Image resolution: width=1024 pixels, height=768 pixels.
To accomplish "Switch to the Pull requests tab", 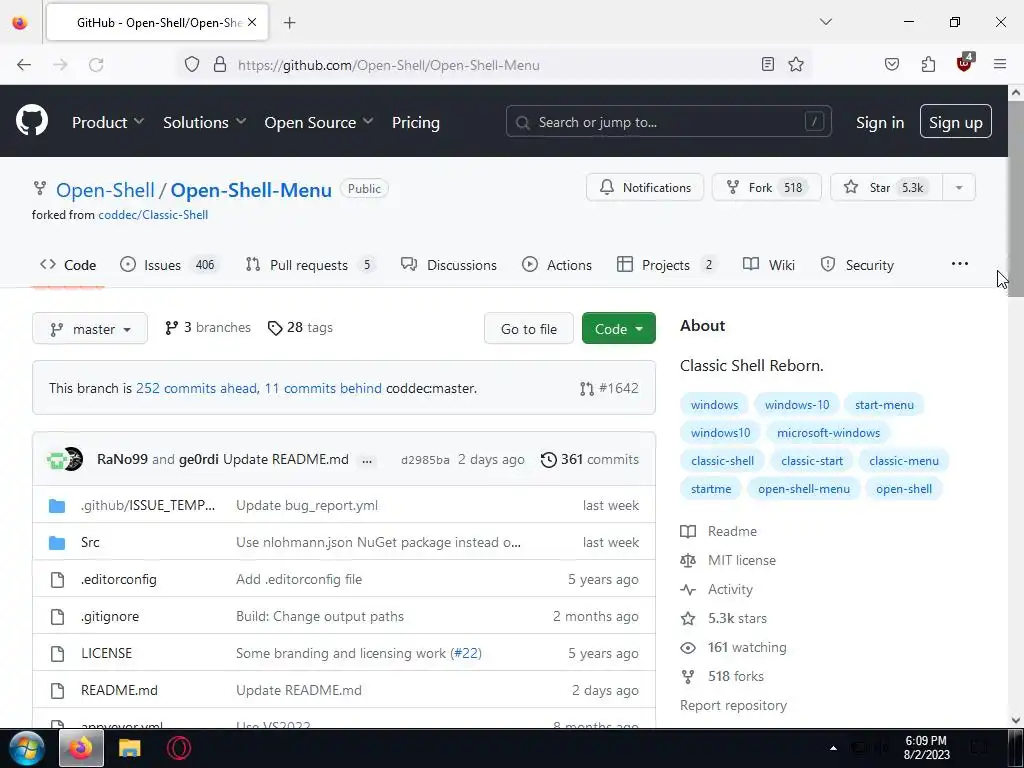I will coord(310,264).
